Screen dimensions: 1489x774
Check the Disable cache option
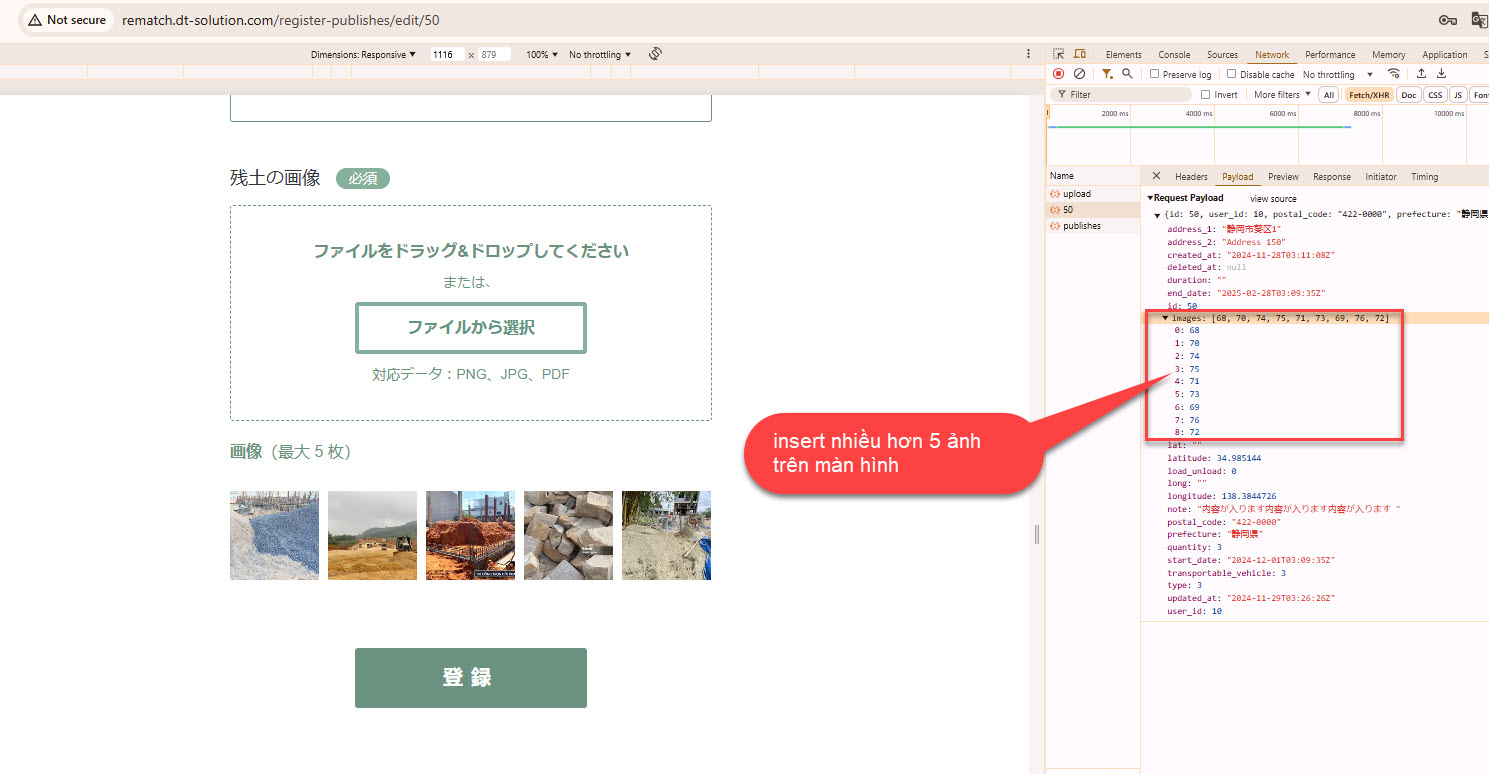pos(1232,75)
